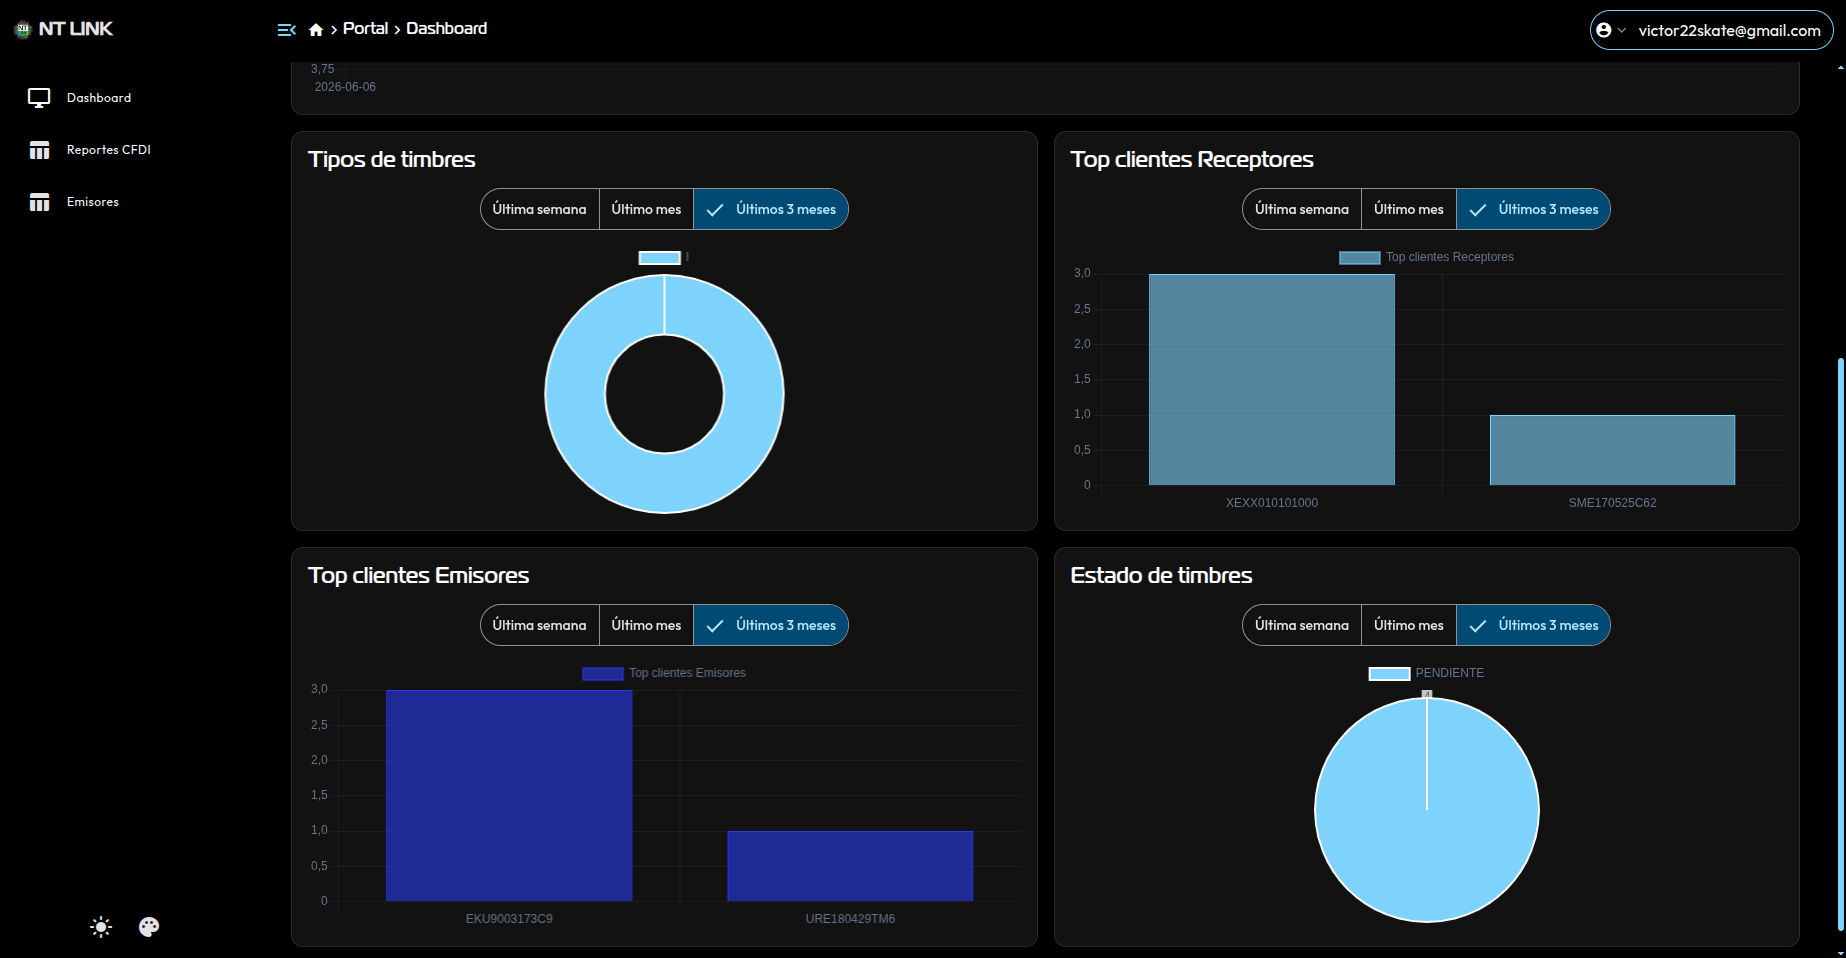Click the Portal breadcrumb link
The image size is (1846, 958).
365,29
